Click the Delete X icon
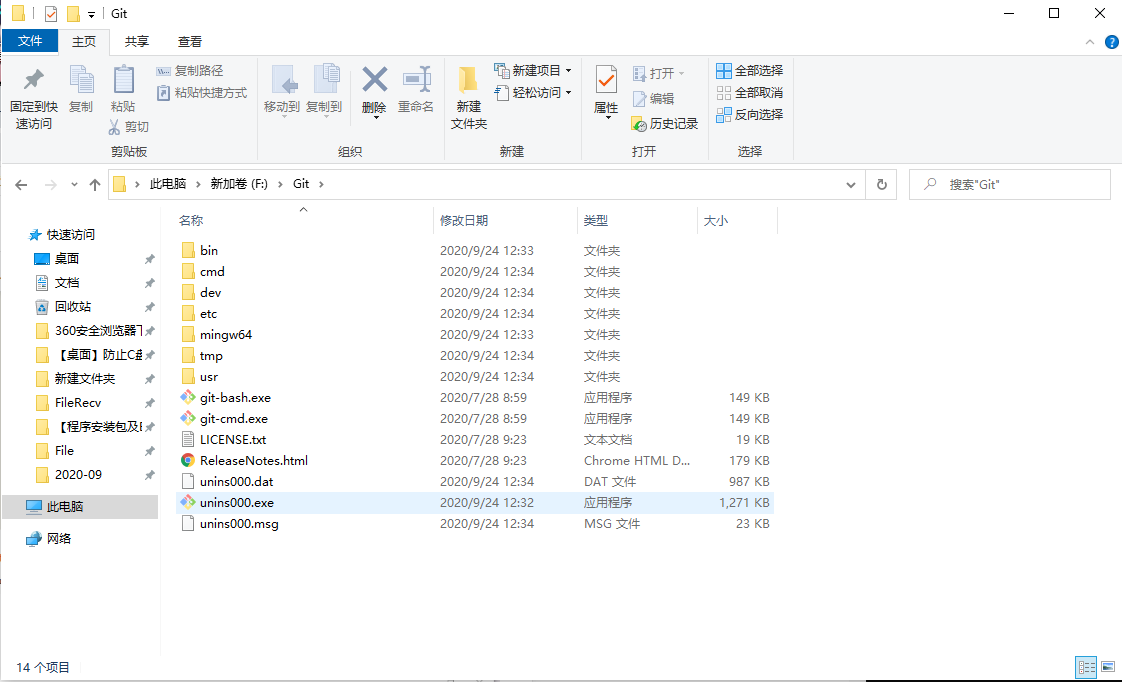Screen dimensions: 1122x682 374,79
